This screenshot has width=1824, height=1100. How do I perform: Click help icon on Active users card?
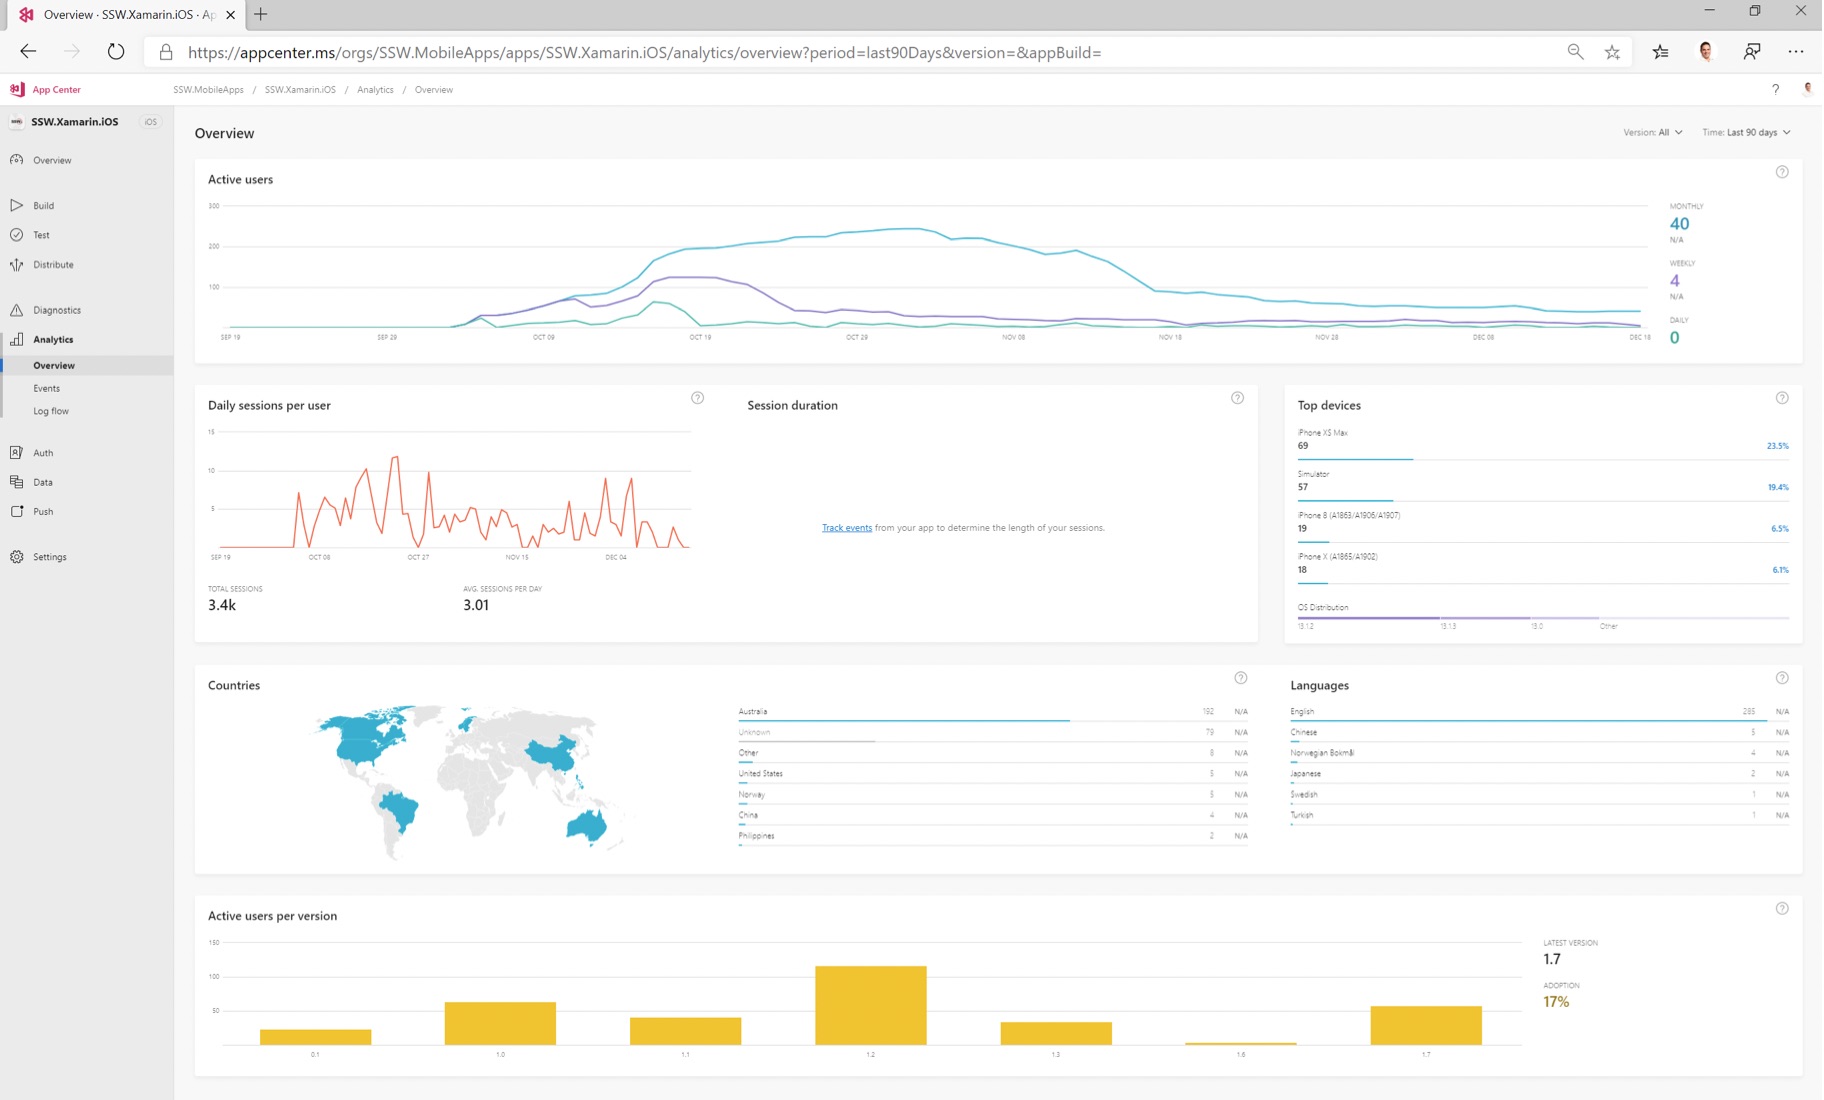click(1781, 172)
